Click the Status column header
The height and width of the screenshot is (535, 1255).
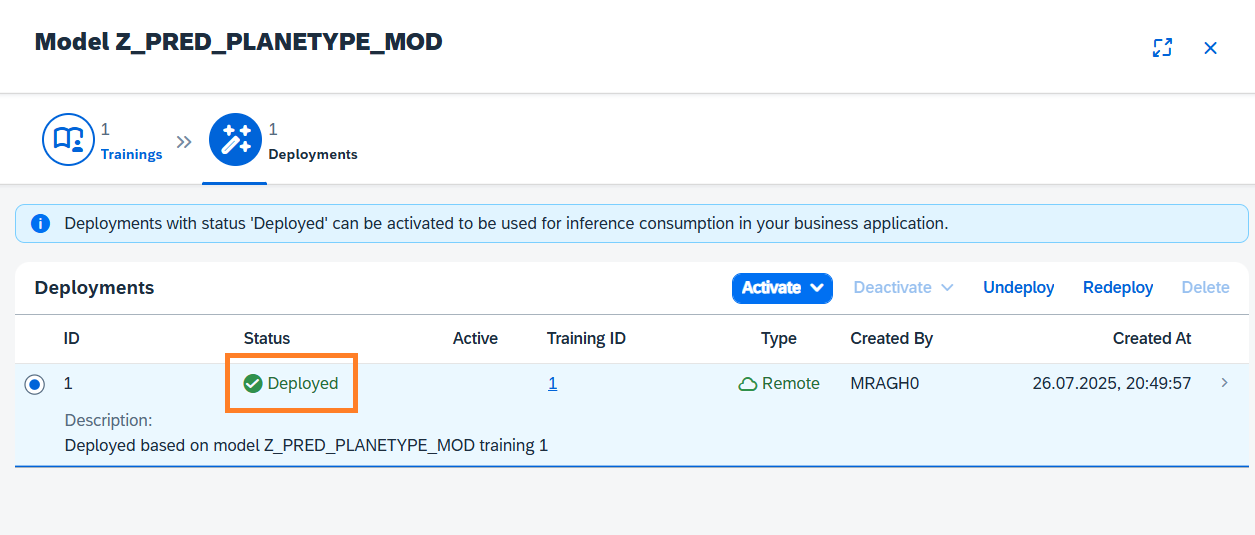click(x=267, y=339)
